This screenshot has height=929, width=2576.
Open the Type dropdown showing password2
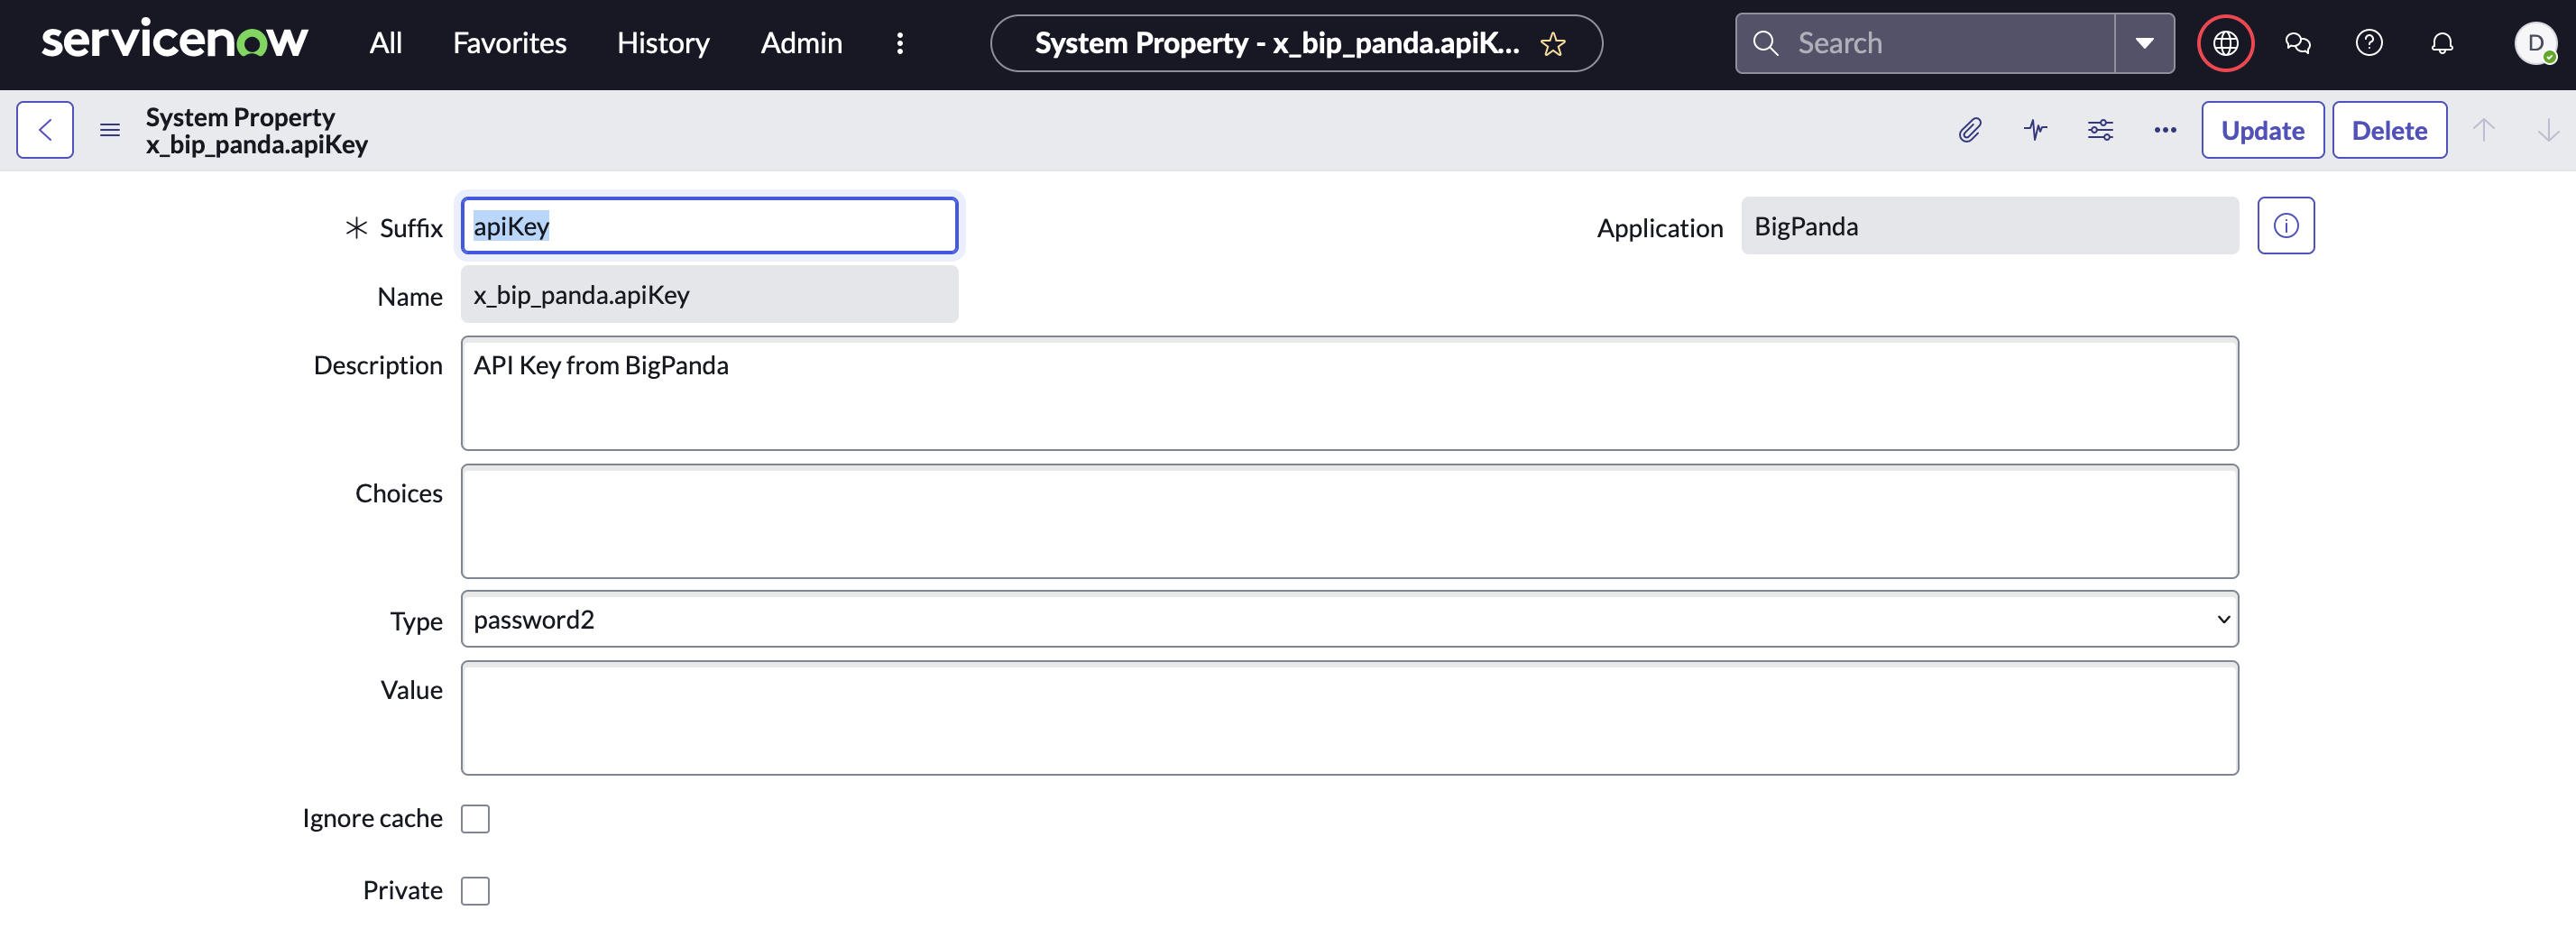pos(1349,619)
